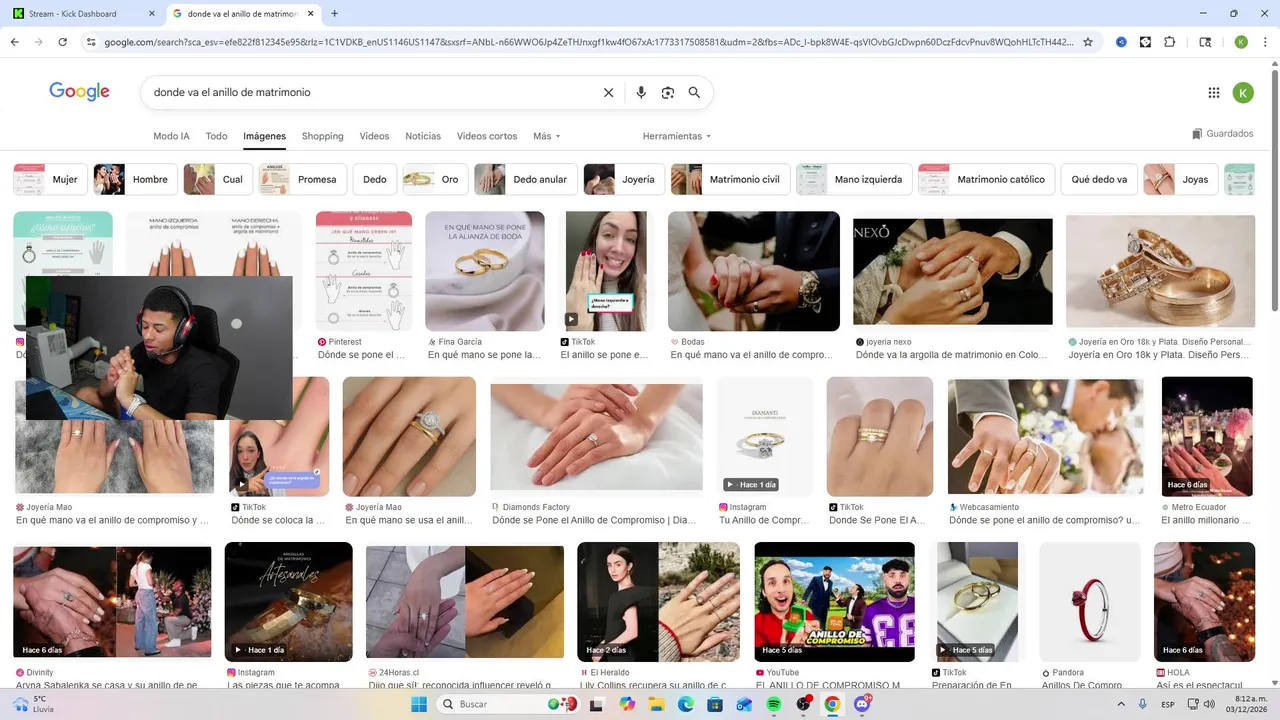The width and height of the screenshot is (1280, 720).
Task: Filter images by the Matrimonio católico chip
Action: click(986, 179)
